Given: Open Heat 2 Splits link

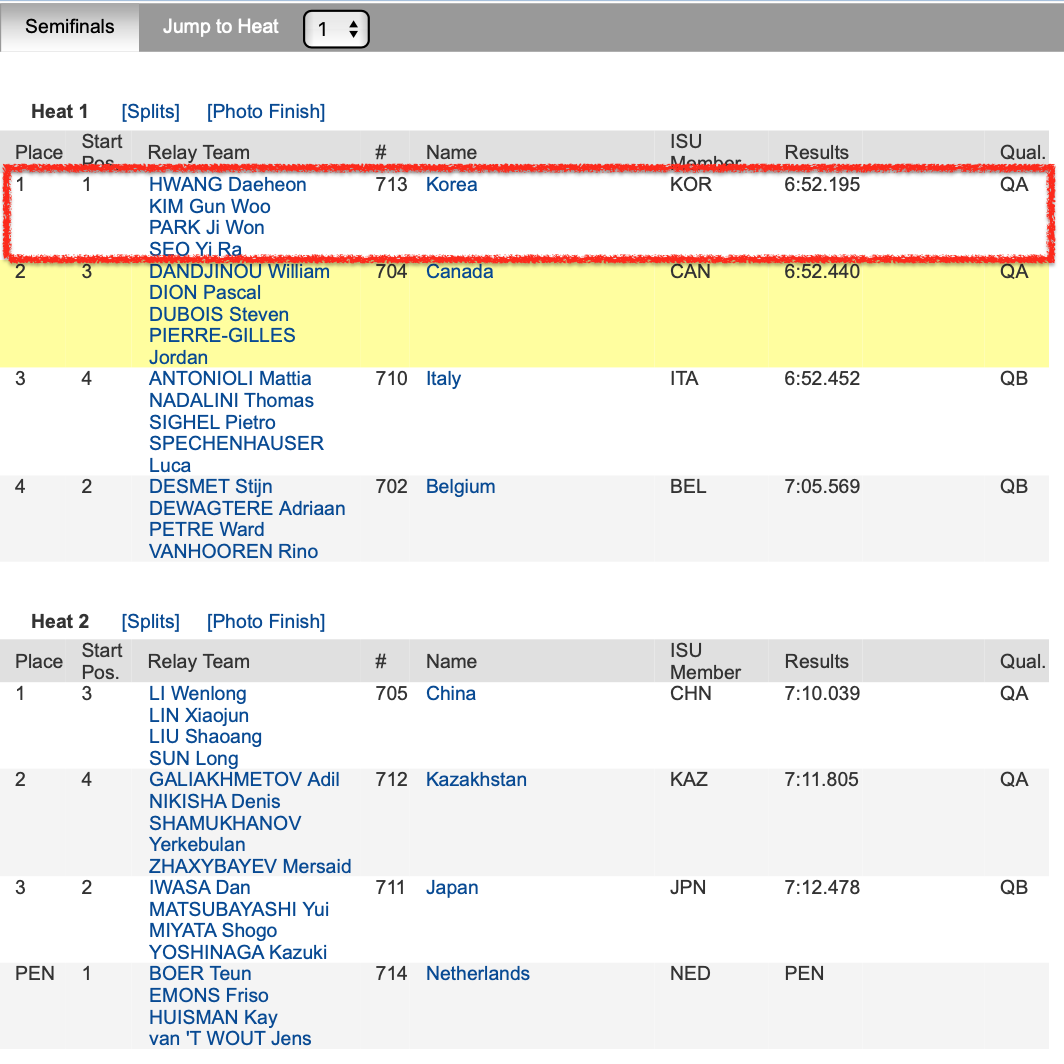Looking at the screenshot, I should click(150, 622).
